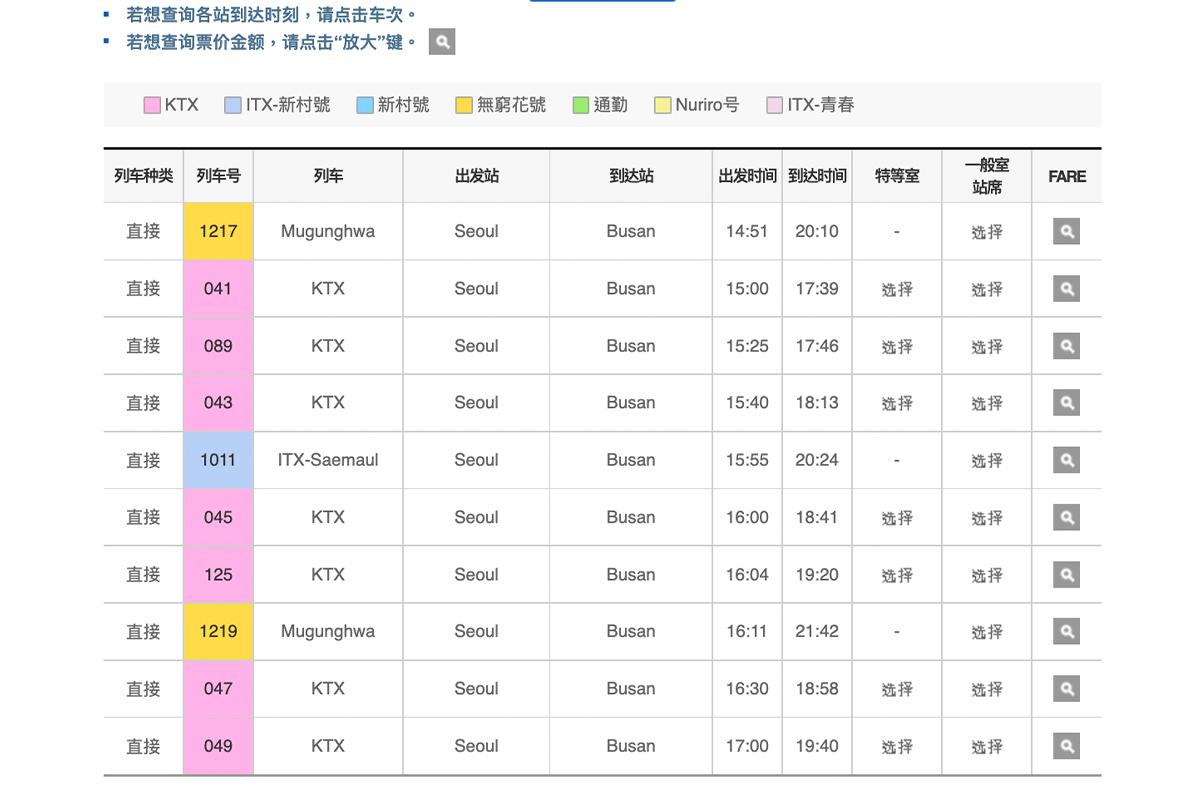Open fare details for Mugunghwa train 1217
The height and width of the screenshot is (800, 1200).
click(x=1067, y=232)
